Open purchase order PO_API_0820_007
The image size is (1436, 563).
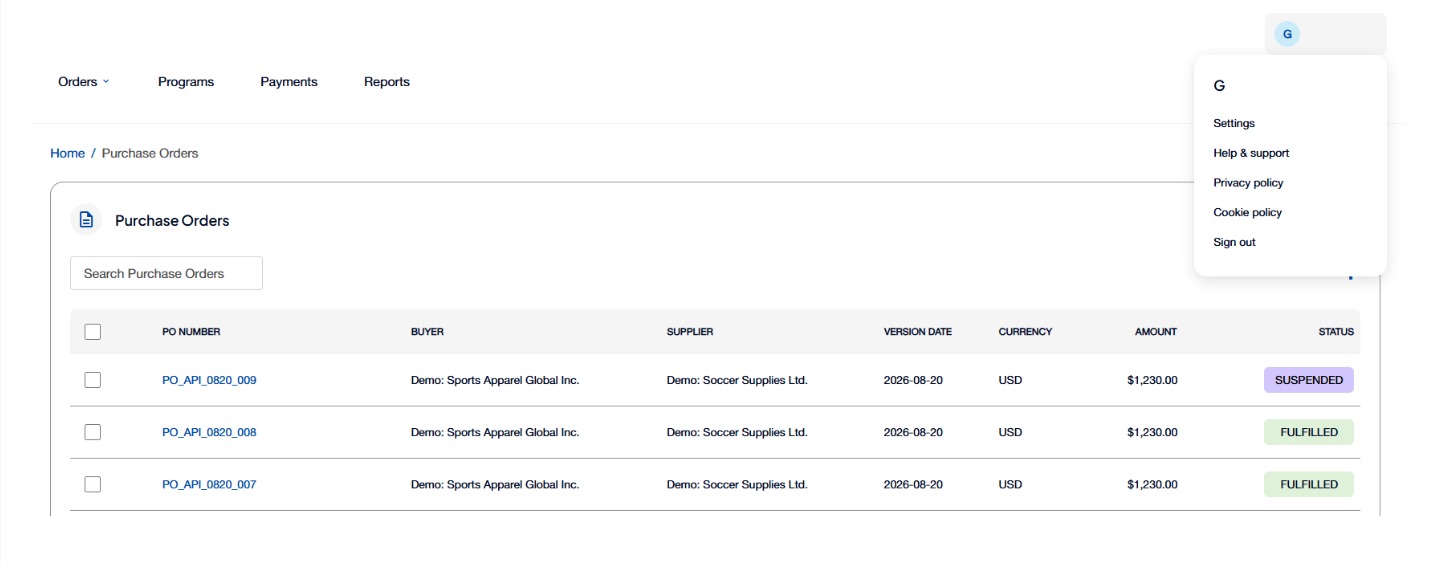(209, 484)
